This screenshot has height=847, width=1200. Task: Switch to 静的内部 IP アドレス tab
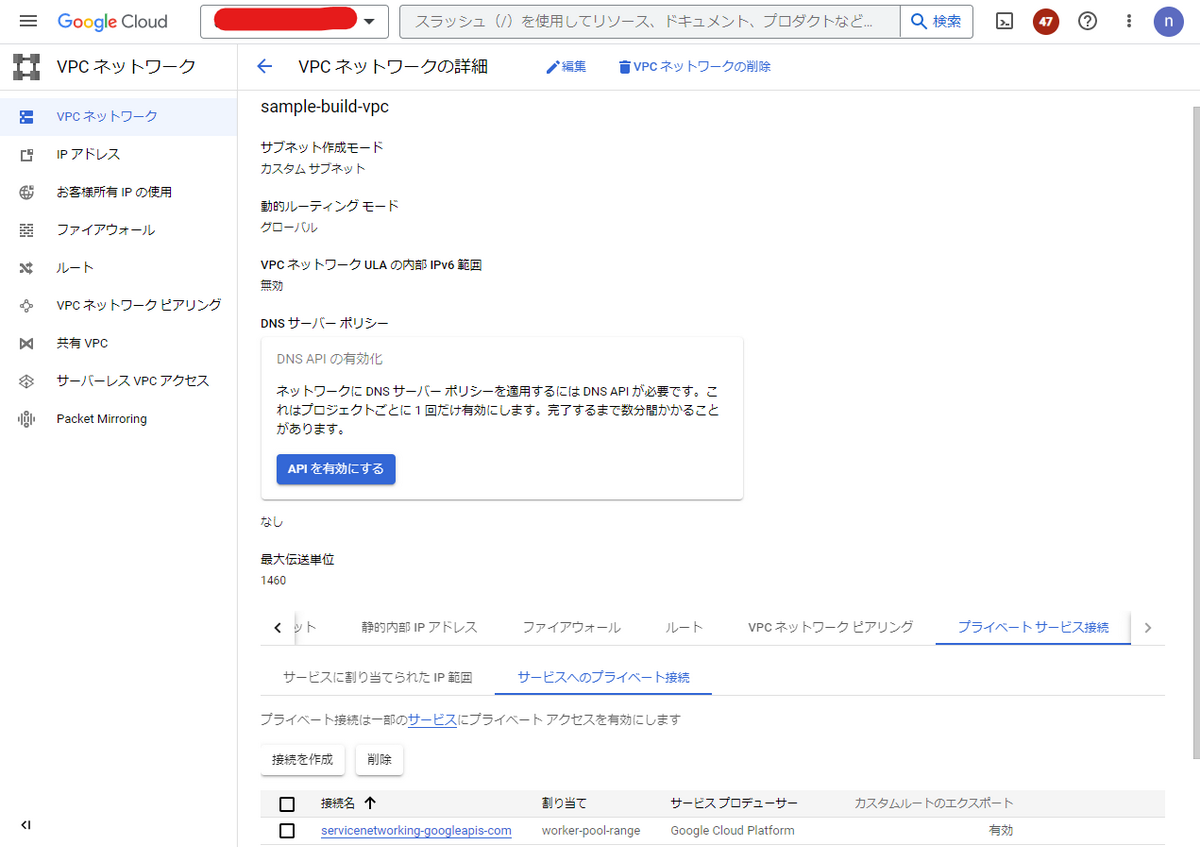click(419, 627)
